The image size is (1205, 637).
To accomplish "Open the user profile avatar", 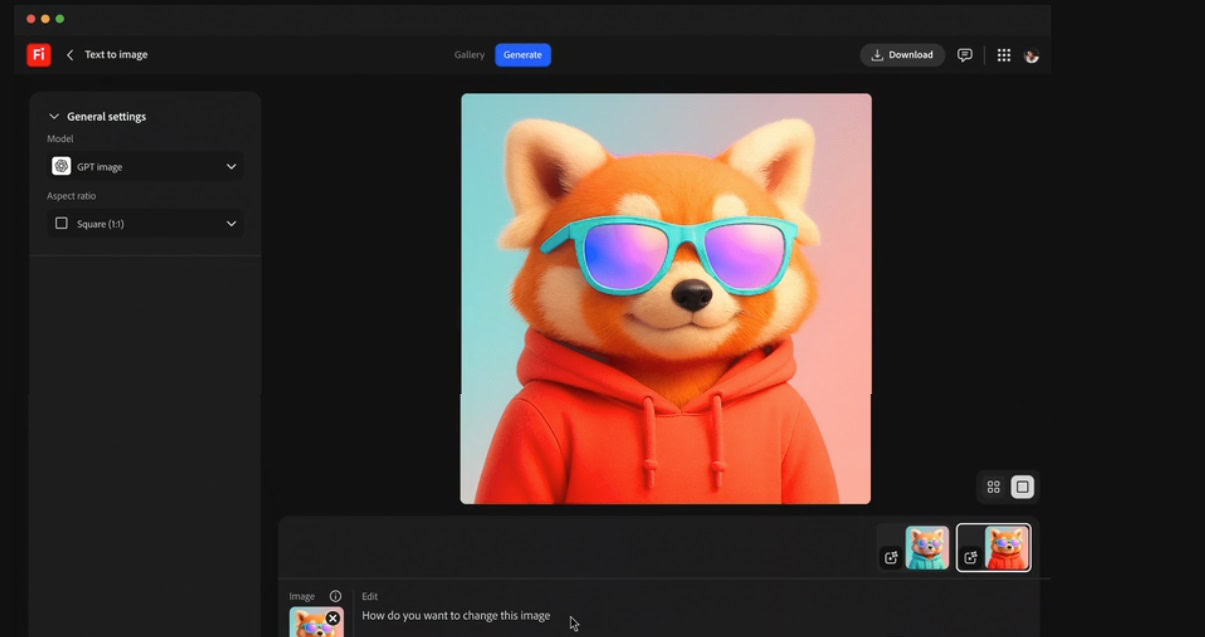I will (x=1031, y=56).
